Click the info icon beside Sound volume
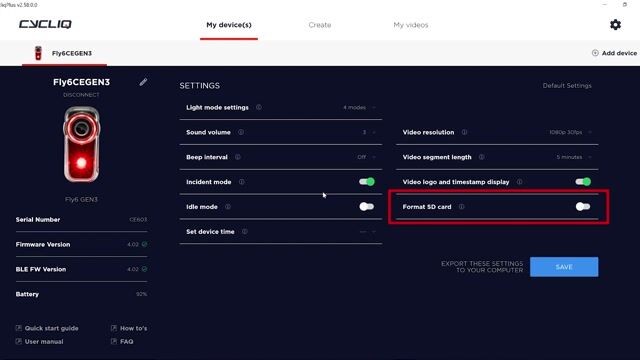640x360 pixels. tap(241, 132)
